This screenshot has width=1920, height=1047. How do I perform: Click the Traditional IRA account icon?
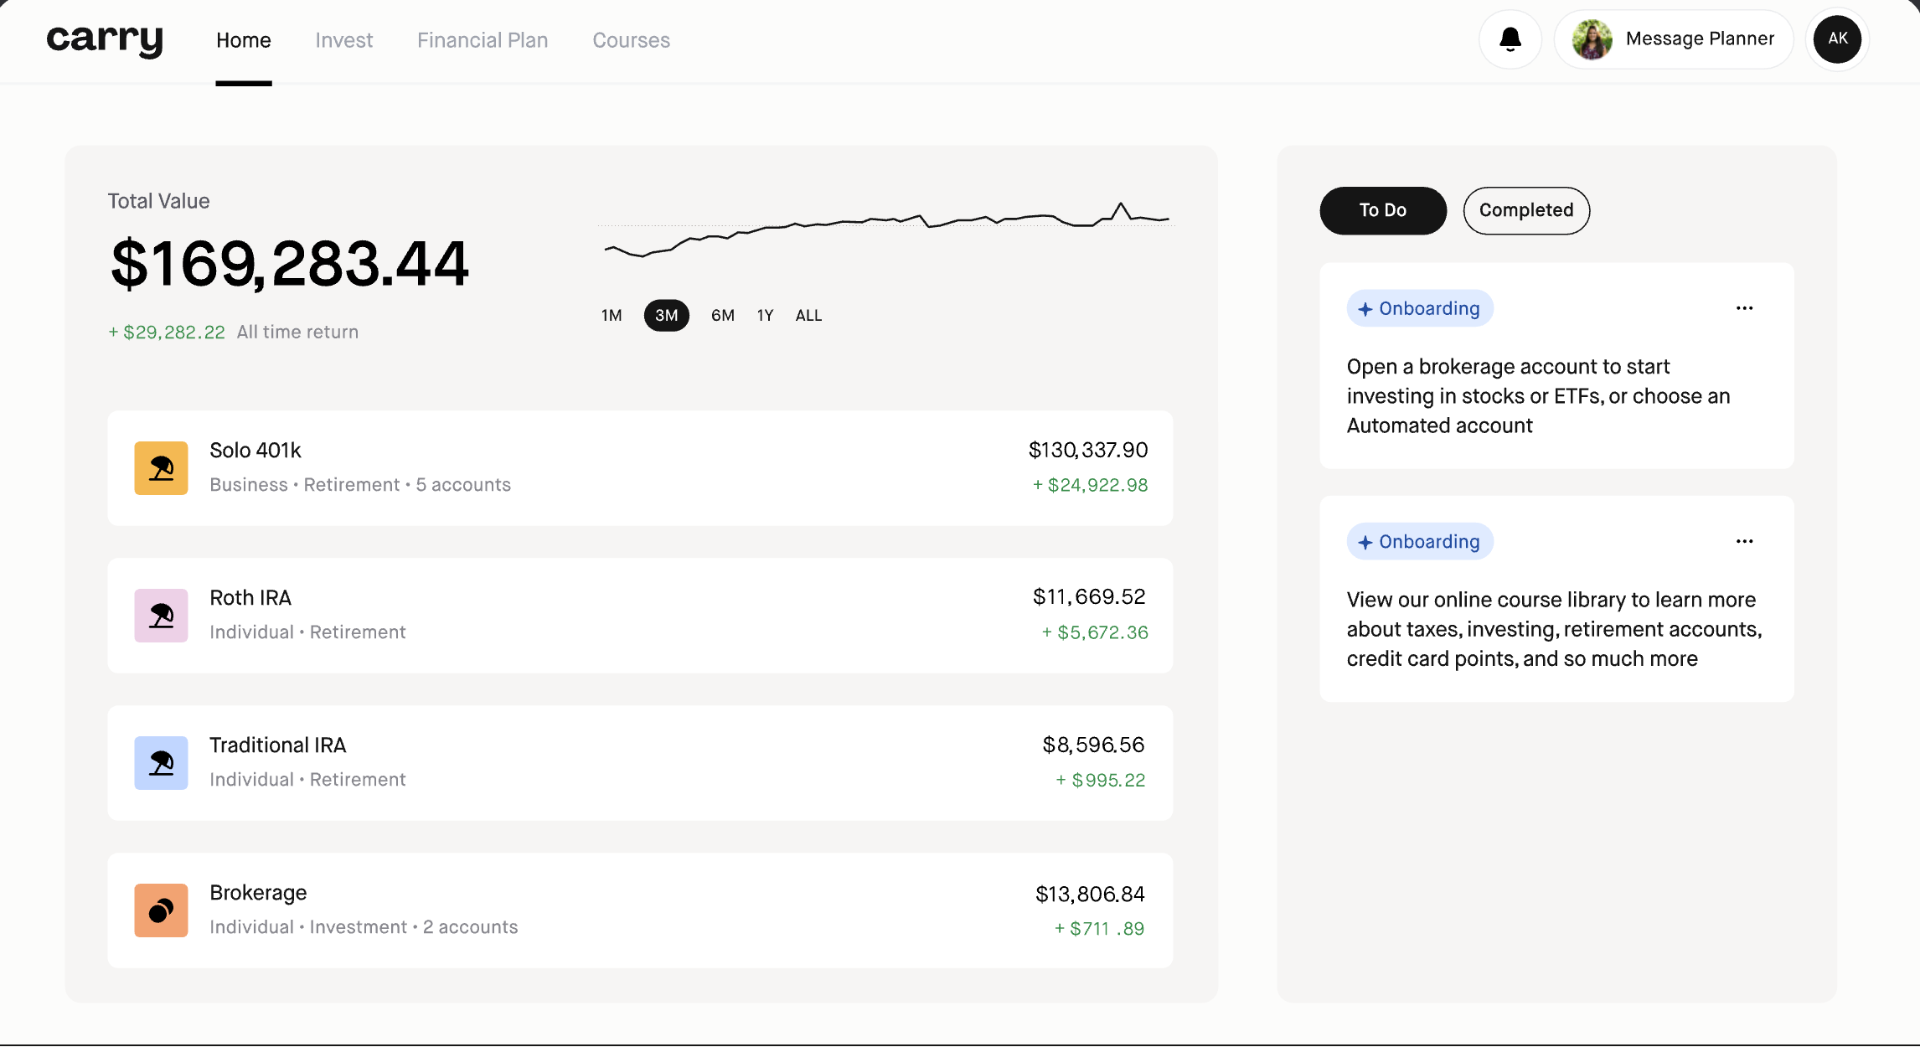point(160,762)
